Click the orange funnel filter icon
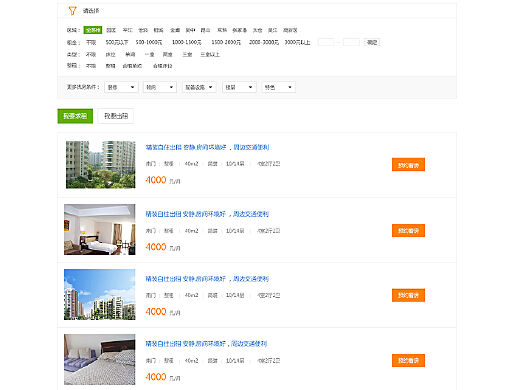Viewport: 520px width, 390px height. pyautogui.click(x=72, y=11)
